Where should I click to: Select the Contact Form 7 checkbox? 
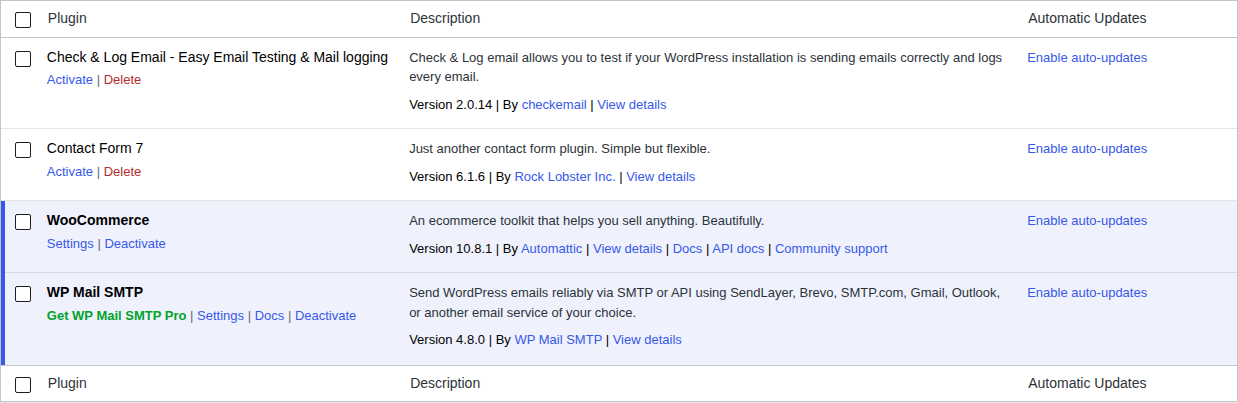click(23, 150)
